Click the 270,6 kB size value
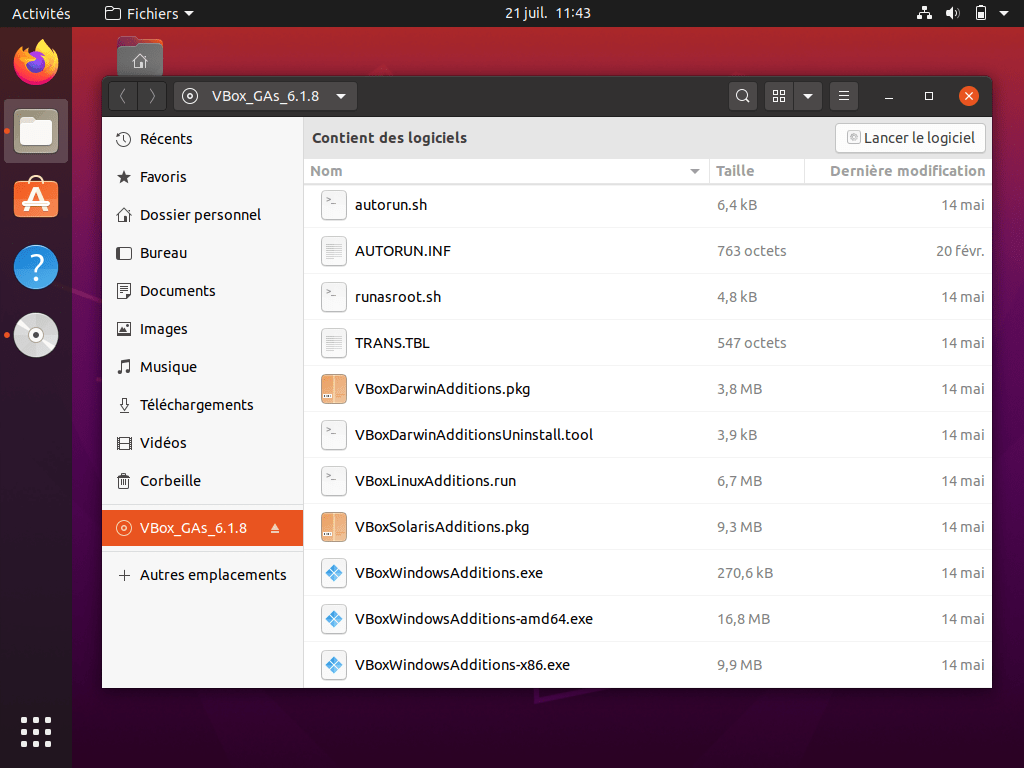 (x=745, y=573)
